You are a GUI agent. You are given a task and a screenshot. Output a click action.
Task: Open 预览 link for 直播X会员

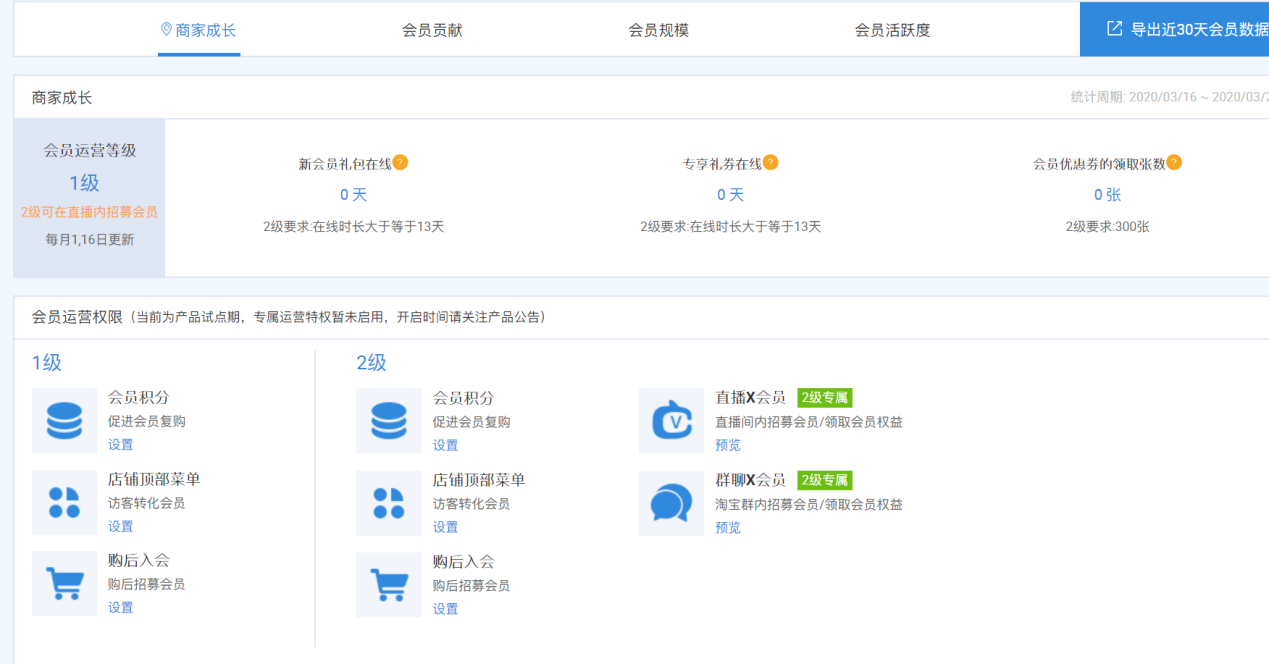pos(728,445)
